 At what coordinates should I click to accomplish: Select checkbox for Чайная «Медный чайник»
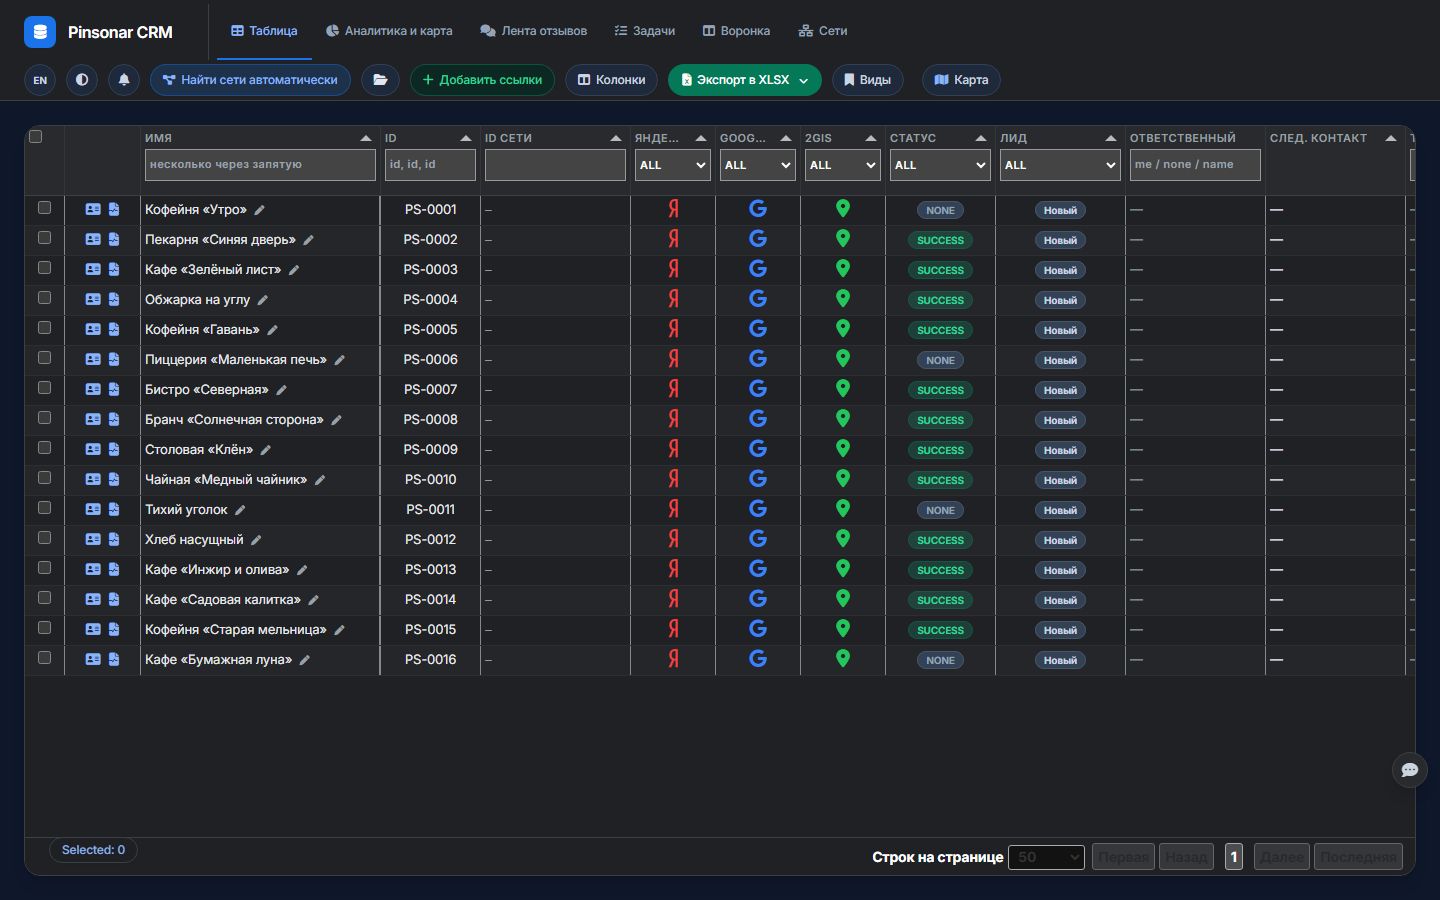coord(44,478)
